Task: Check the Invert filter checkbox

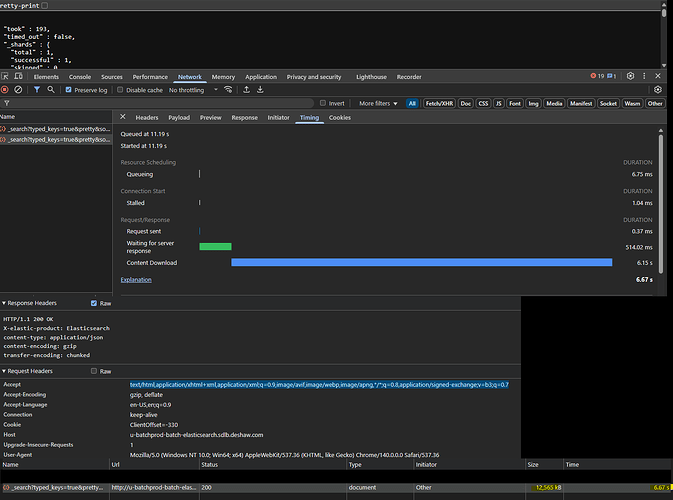Action: point(322,103)
